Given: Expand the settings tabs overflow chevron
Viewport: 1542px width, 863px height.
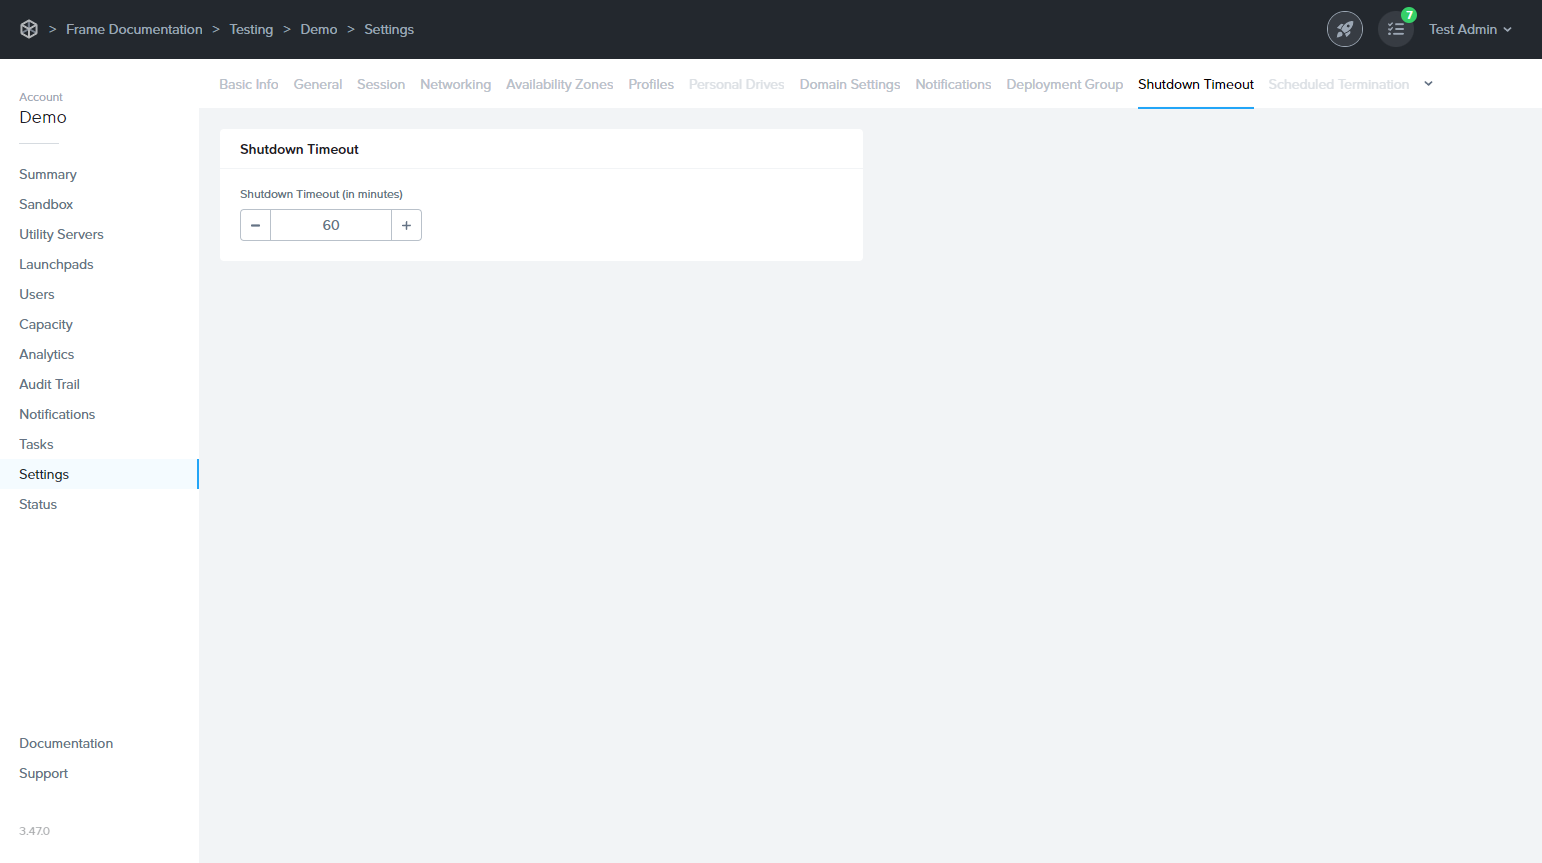Looking at the screenshot, I should 1428,84.
